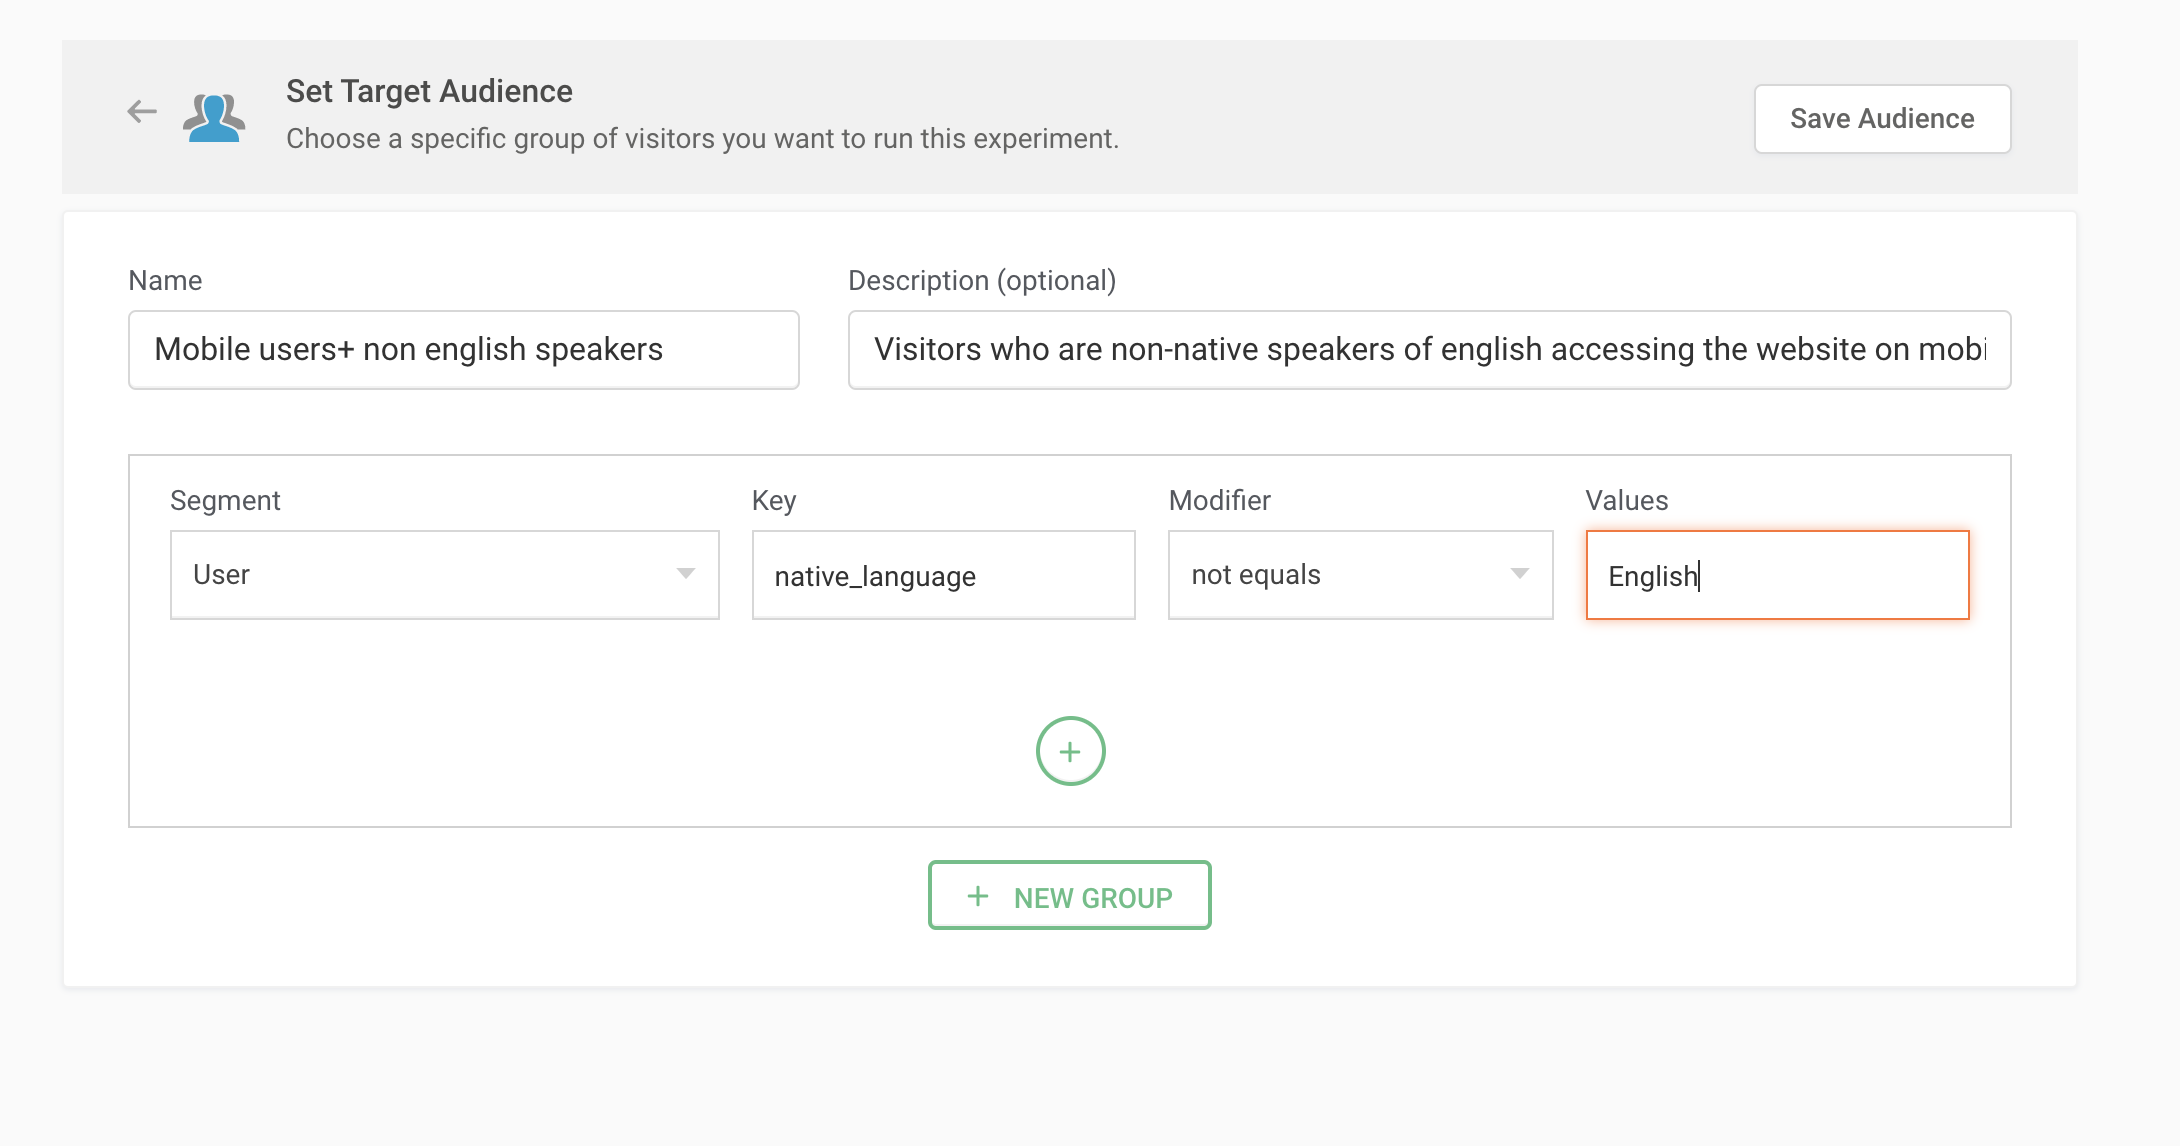Click the NEW GROUP button label
The height and width of the screenshot is (1146, 2180).
[1092, 898]
